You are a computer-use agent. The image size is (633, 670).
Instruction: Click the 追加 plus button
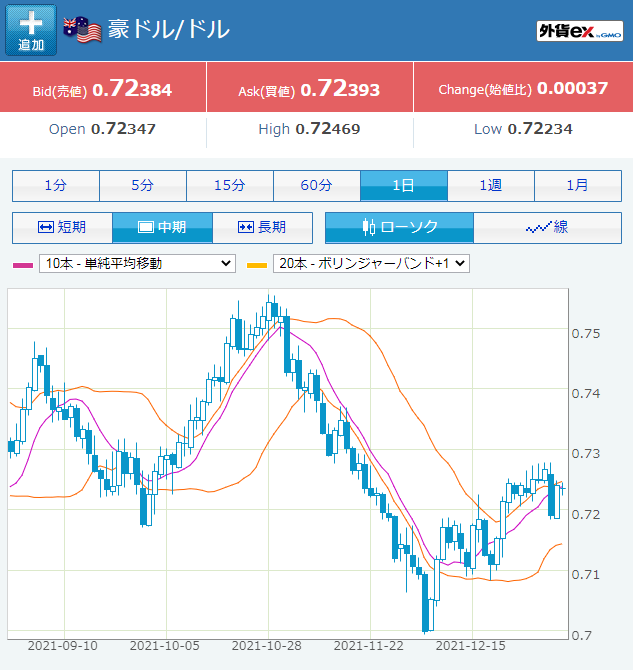(x=31, y=30)
